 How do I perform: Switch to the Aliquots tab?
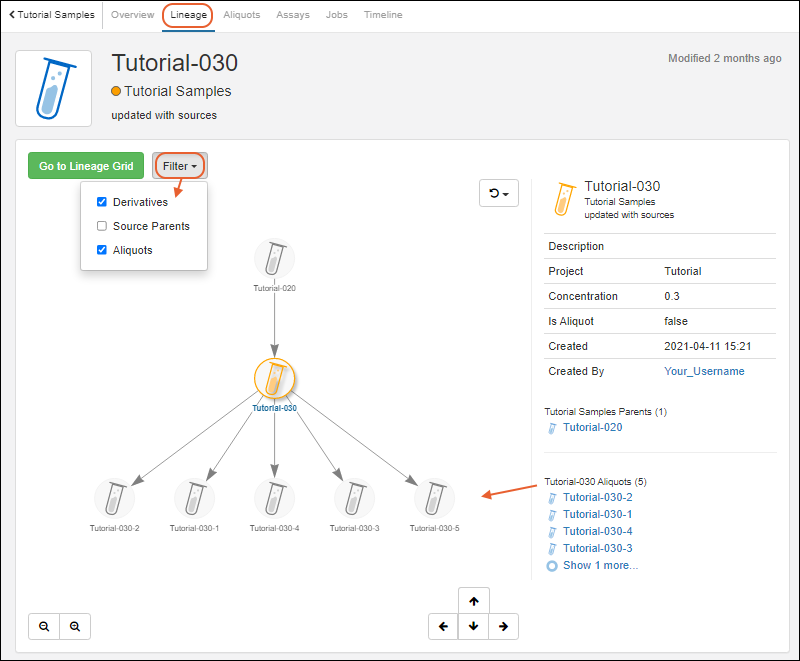(x=242, y=15)
